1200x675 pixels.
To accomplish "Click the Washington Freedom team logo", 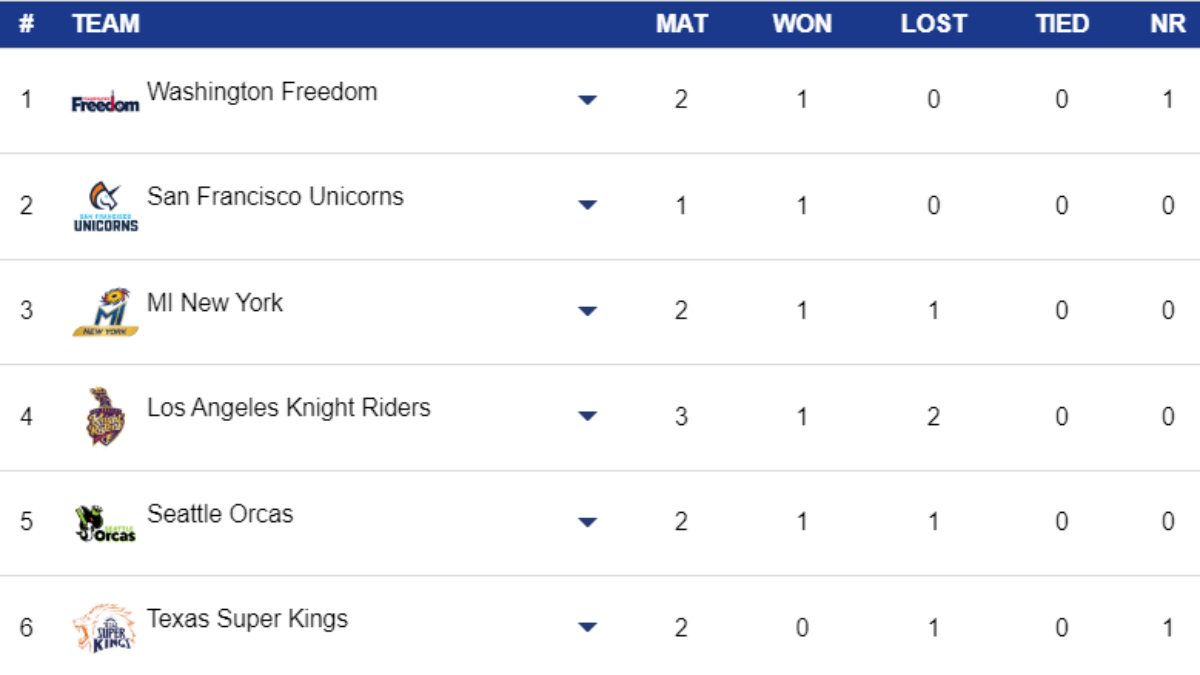I will (105, 101).
